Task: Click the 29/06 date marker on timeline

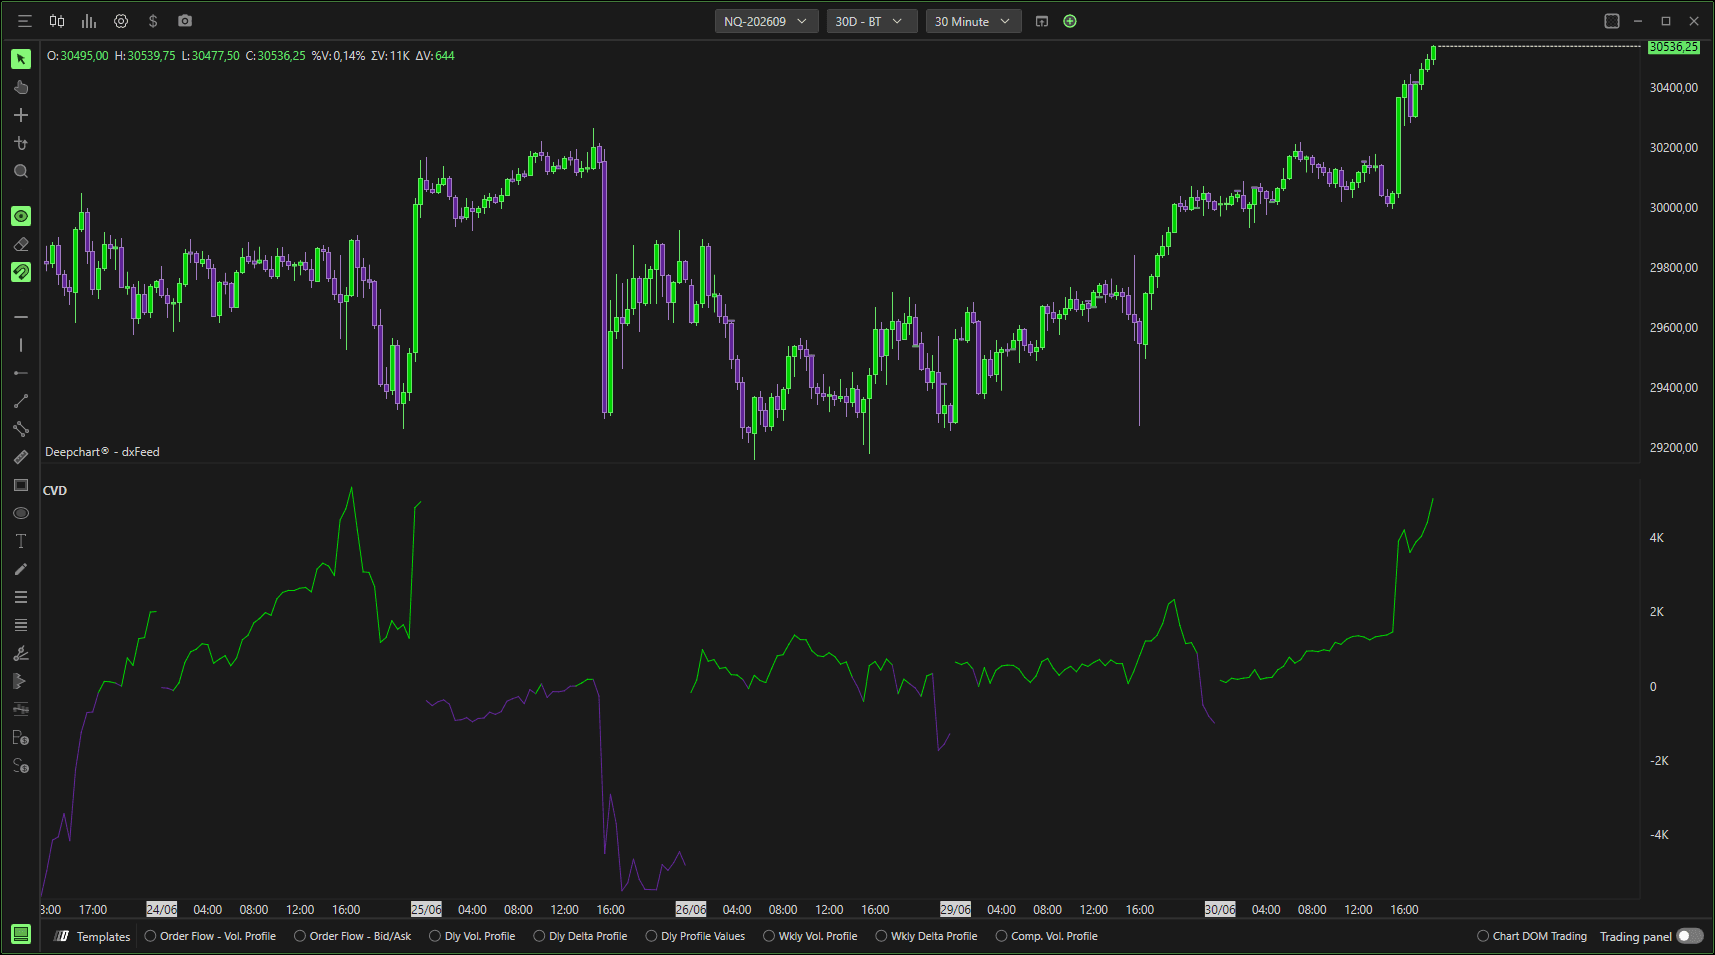Action: tap(955, 909)
